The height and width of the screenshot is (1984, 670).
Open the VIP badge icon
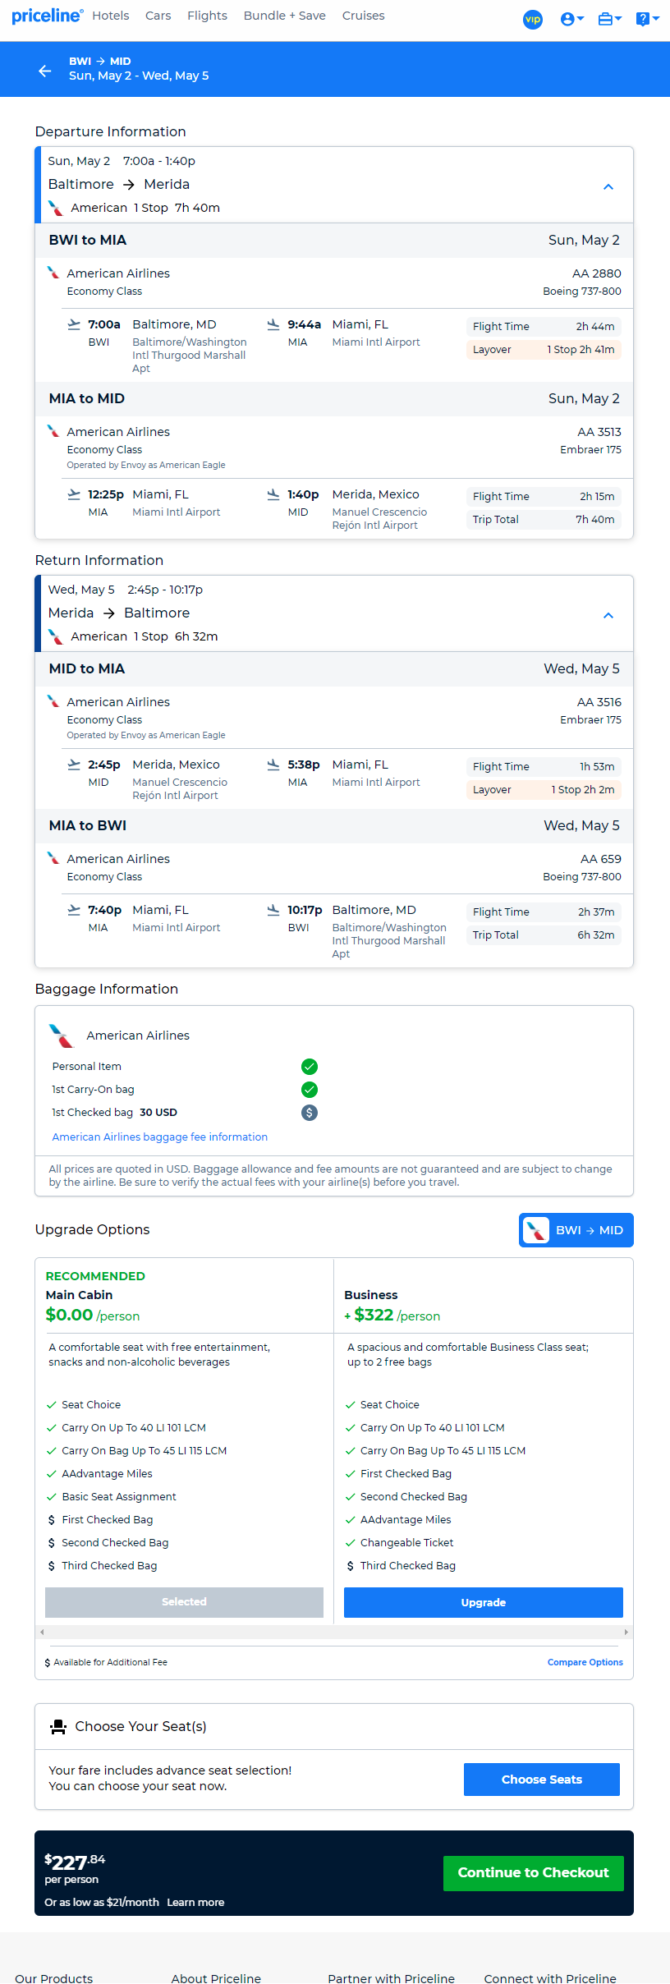[x=533, y=19]
